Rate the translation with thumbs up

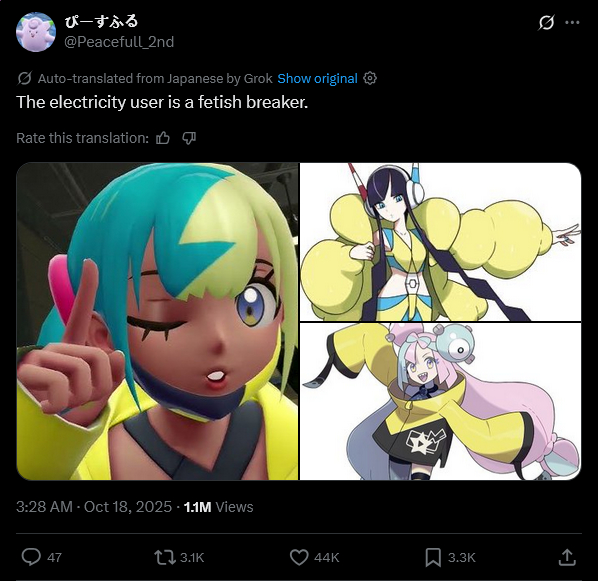pos(163,138)
